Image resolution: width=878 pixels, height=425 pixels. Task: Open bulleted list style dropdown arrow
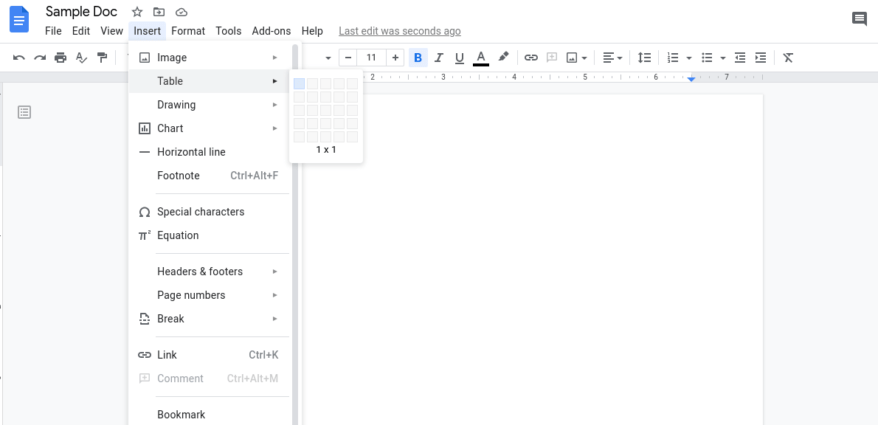(723, 58)
